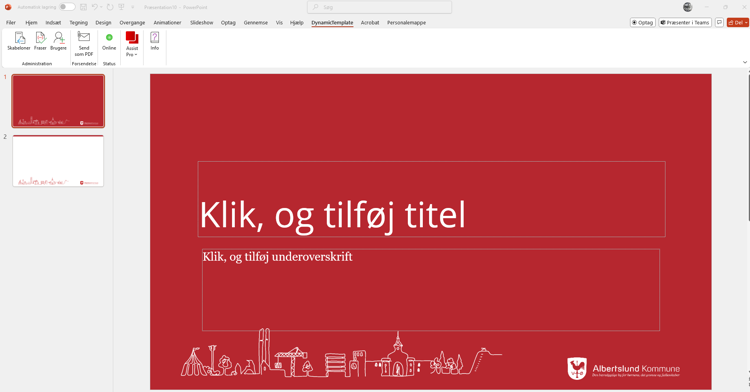Image resolution: width=750 pixels, height=392 pixels.
Task: Send the presentation as PDF
Action: tap(84, 44)
